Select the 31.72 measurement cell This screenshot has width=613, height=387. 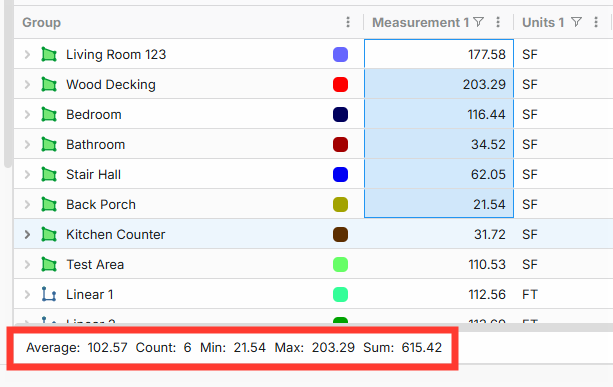coord(439,234)
